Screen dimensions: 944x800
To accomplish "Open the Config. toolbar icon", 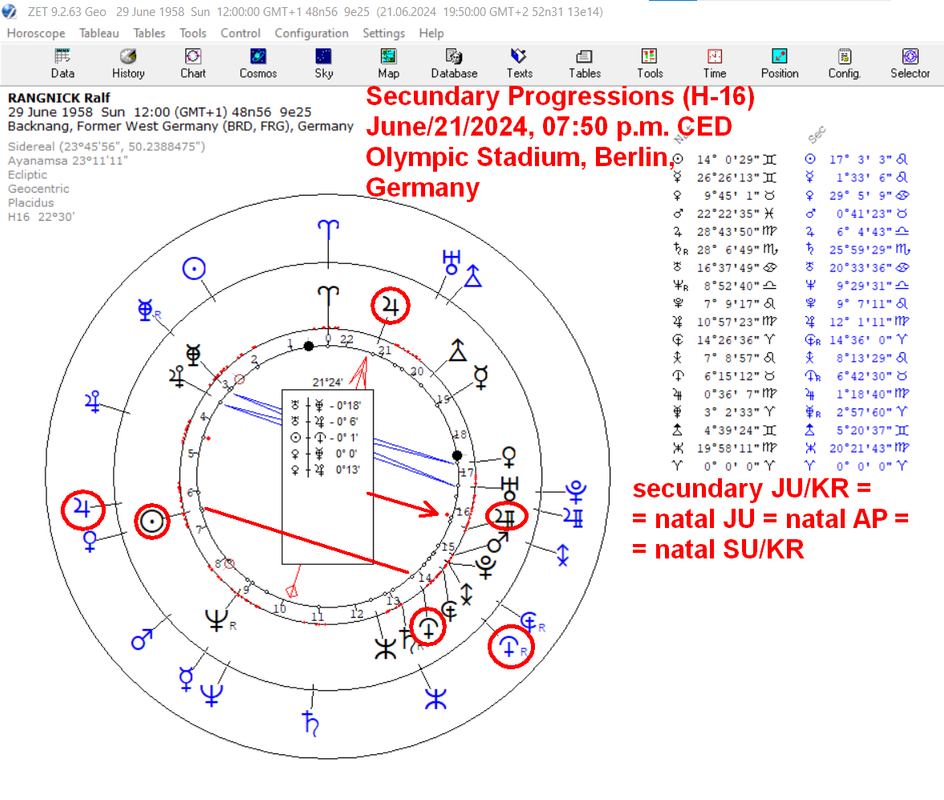I will 845,64.
